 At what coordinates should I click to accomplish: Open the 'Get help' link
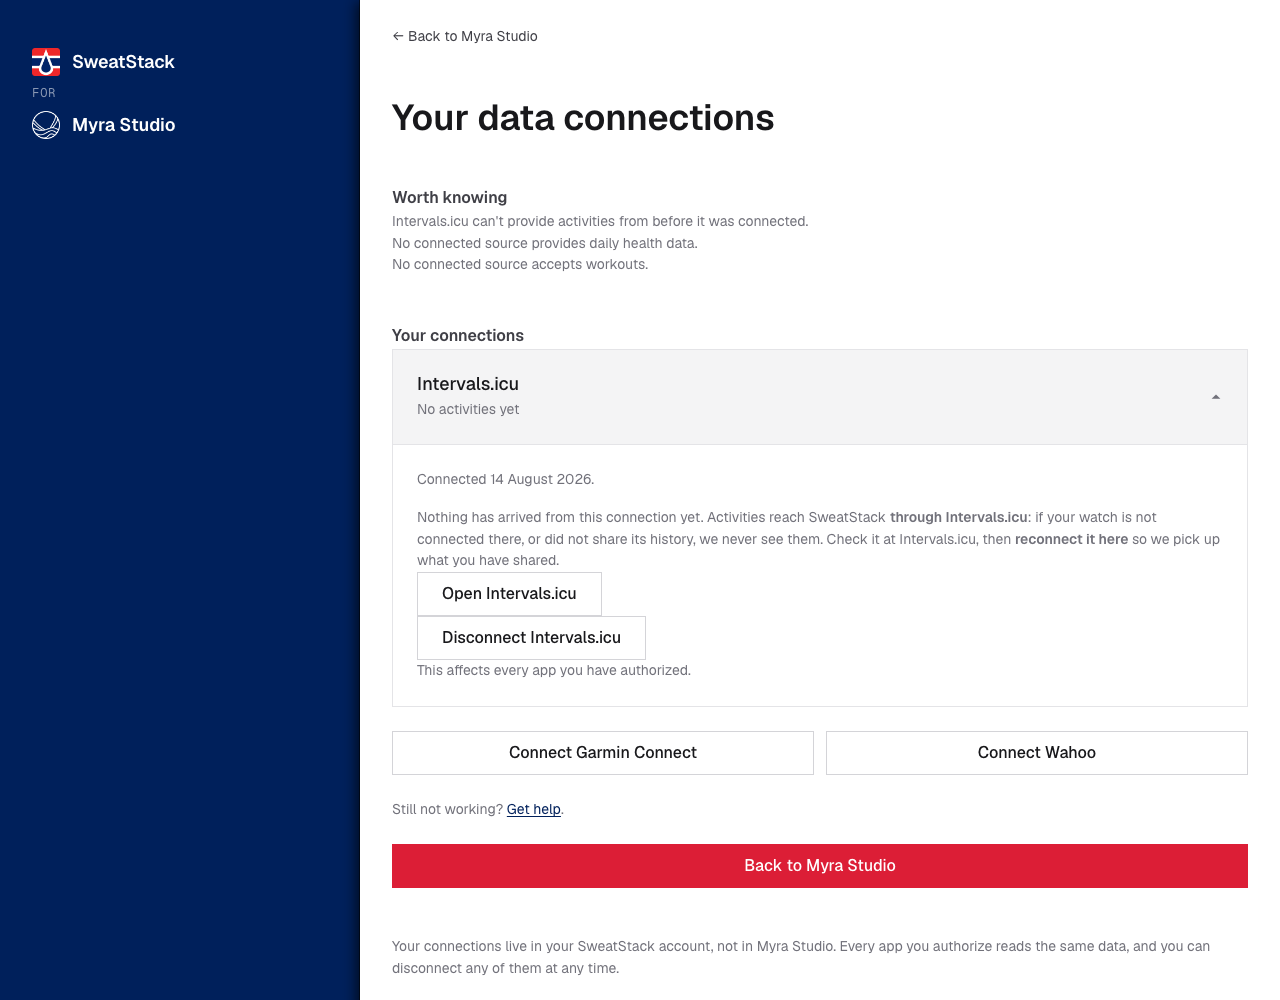click(x=533, y=809)
